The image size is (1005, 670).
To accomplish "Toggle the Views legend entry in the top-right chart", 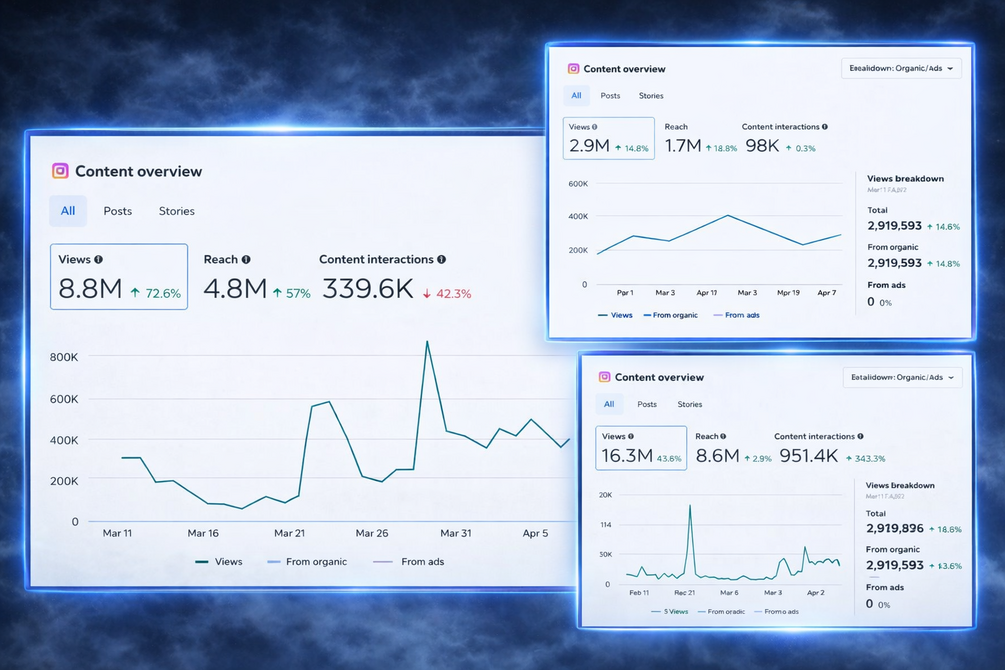I will [x=615, y=315].
